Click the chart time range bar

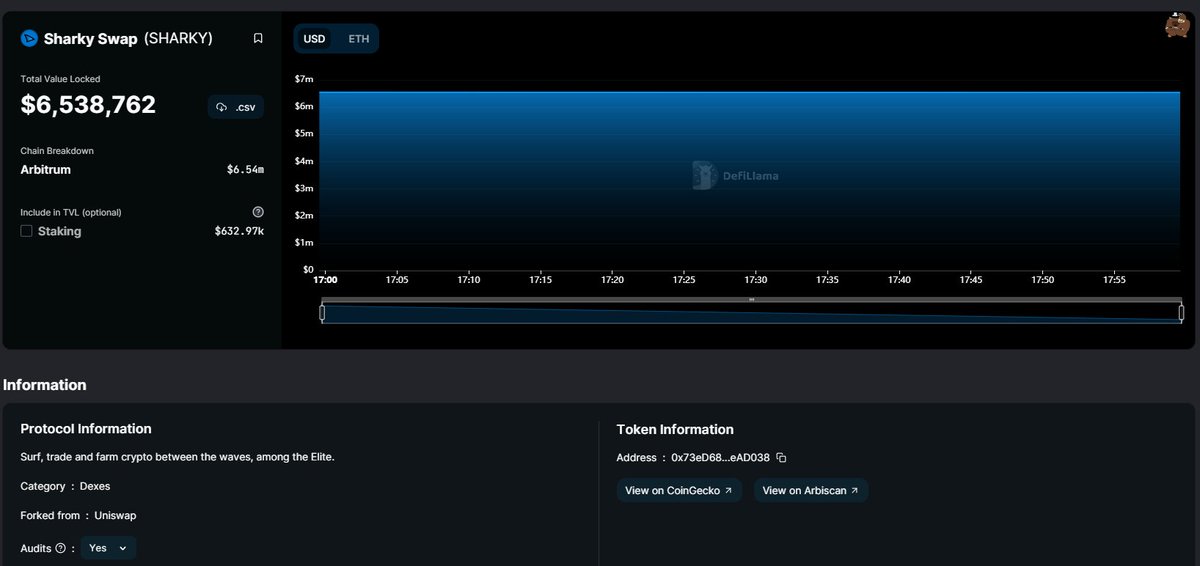pyautogui.click(x=751, y=313)
